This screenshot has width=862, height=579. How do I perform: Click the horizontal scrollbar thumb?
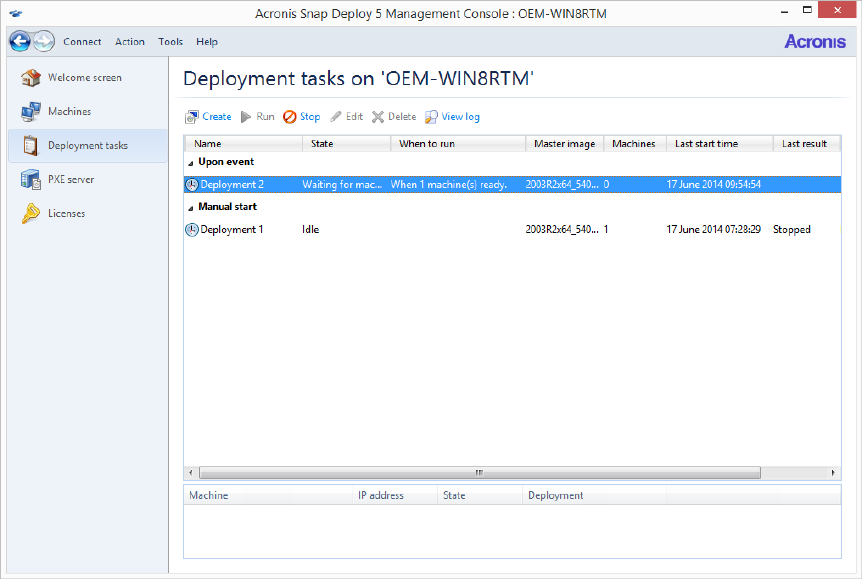click(480, 473)
